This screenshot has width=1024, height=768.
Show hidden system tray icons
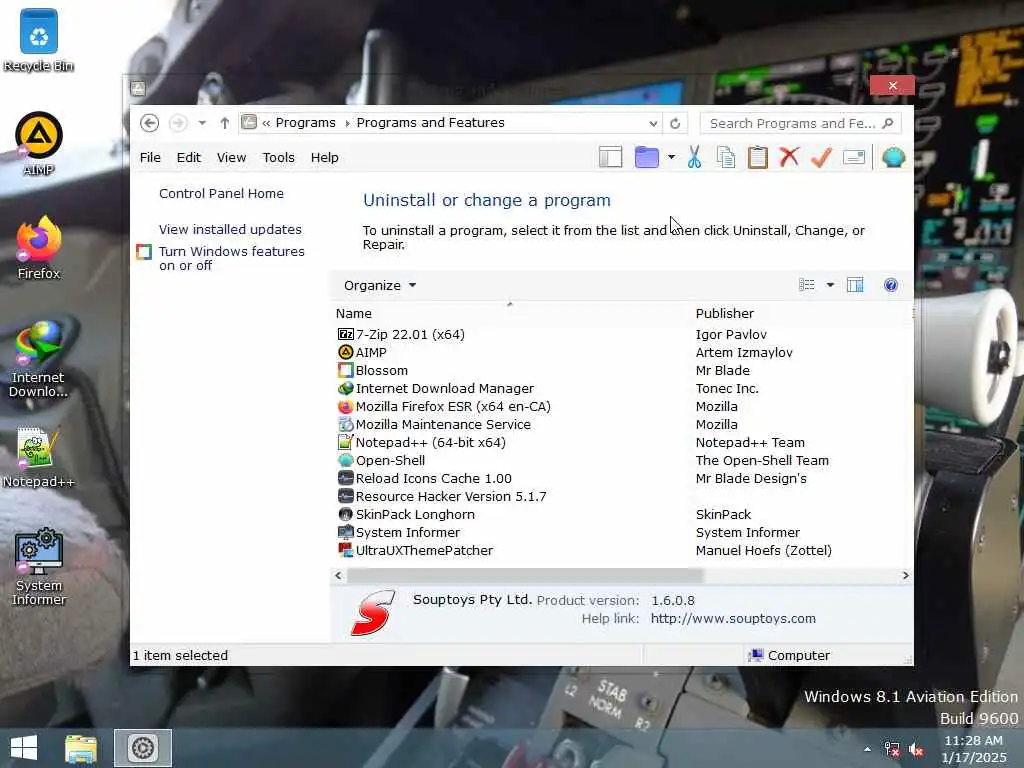click(867, 750)
